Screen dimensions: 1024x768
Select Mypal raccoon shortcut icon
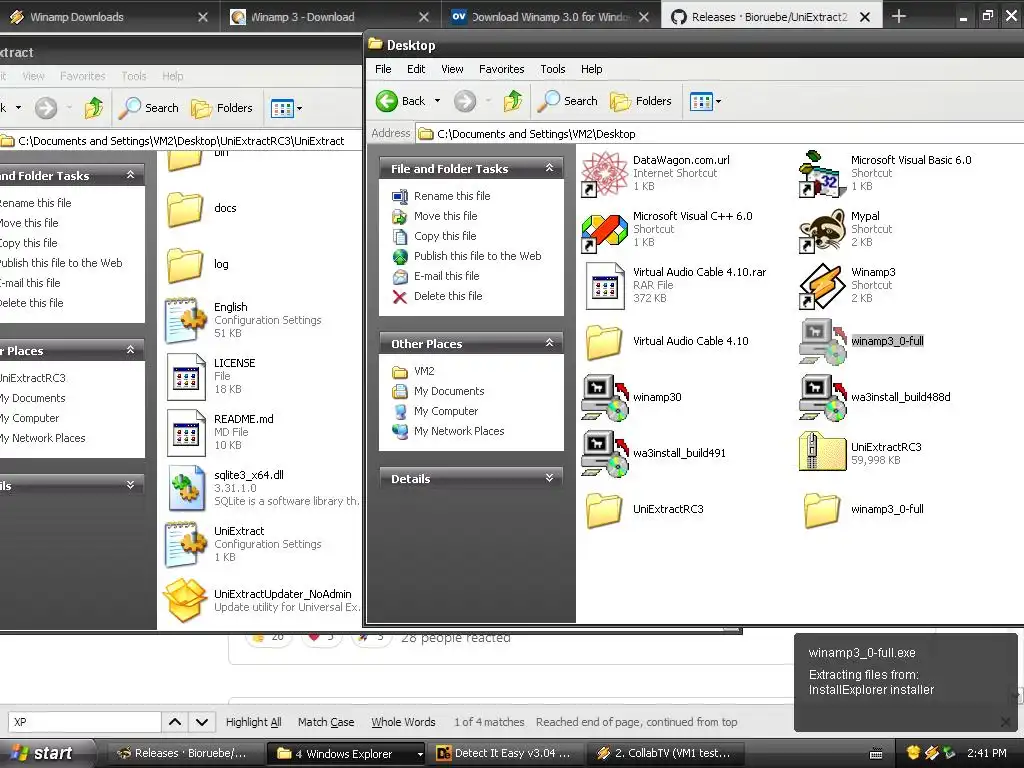point(822,230)
